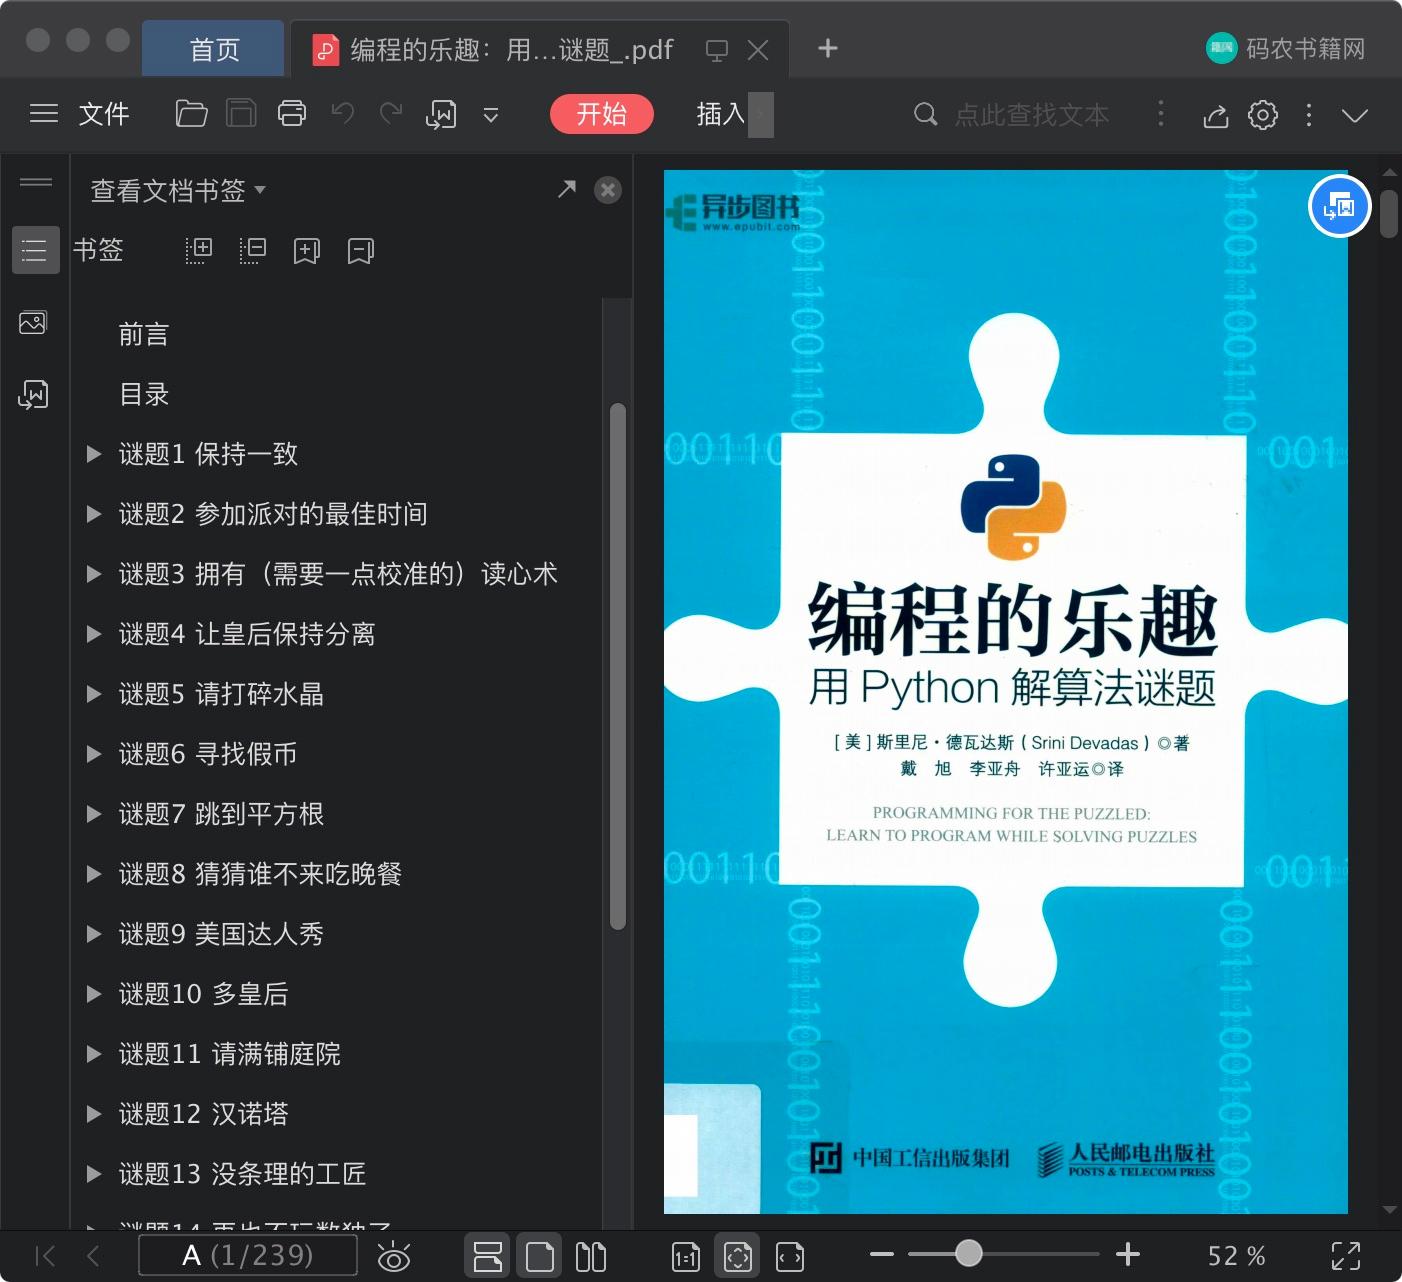Screen dimensions: 1402x1282
Task: Expand 谜题4 让皇后保持分离
Action: coord(94,634)
